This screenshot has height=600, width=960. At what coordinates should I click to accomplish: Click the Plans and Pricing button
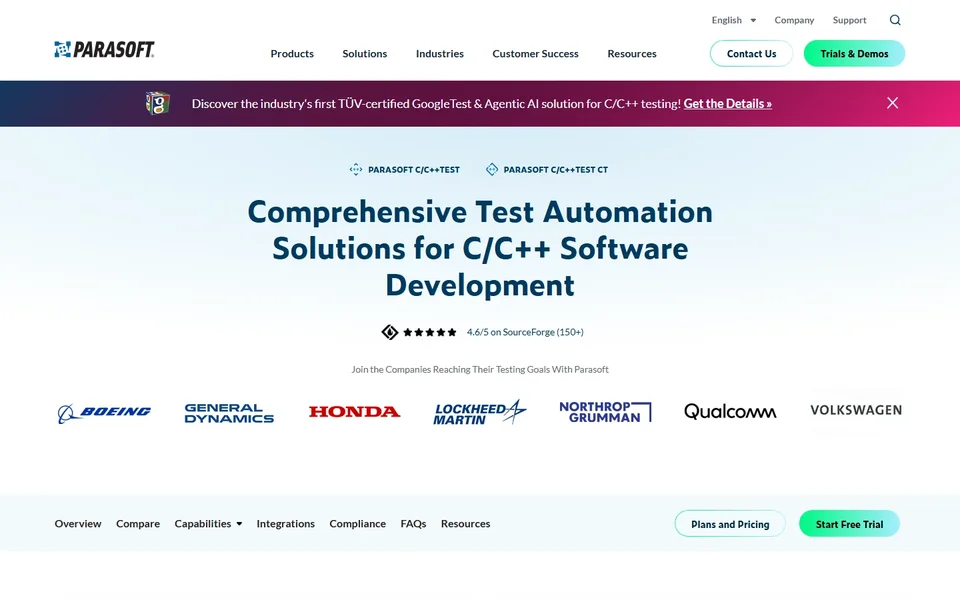click(x=730, y=524)
